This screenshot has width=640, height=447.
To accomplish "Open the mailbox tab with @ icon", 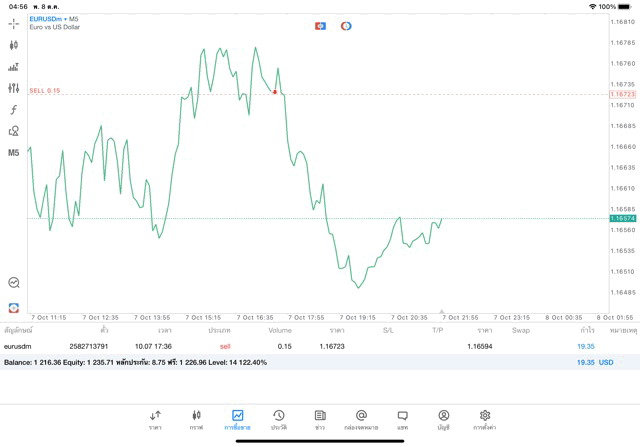I will click(361, 419).
